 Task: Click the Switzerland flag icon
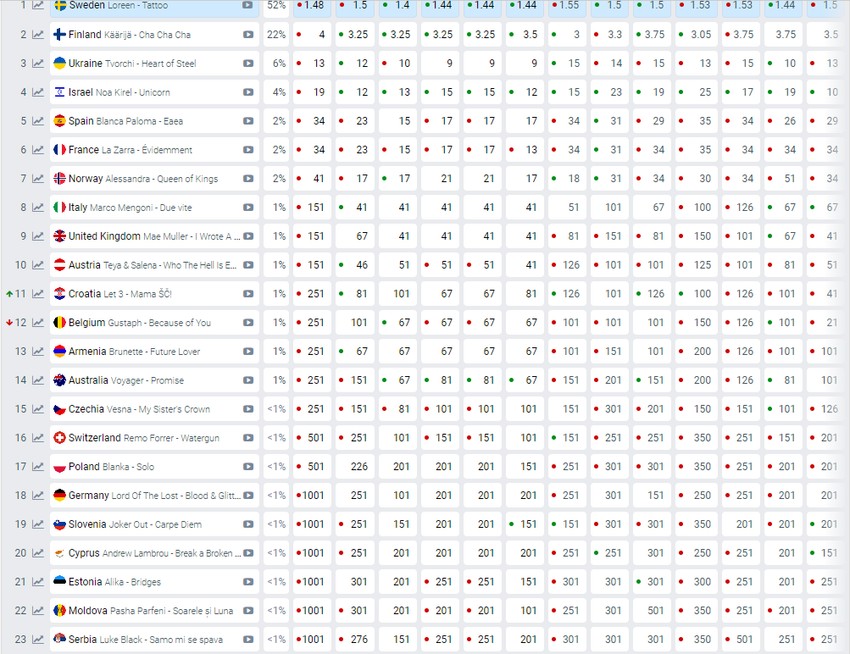pos(60,438)
